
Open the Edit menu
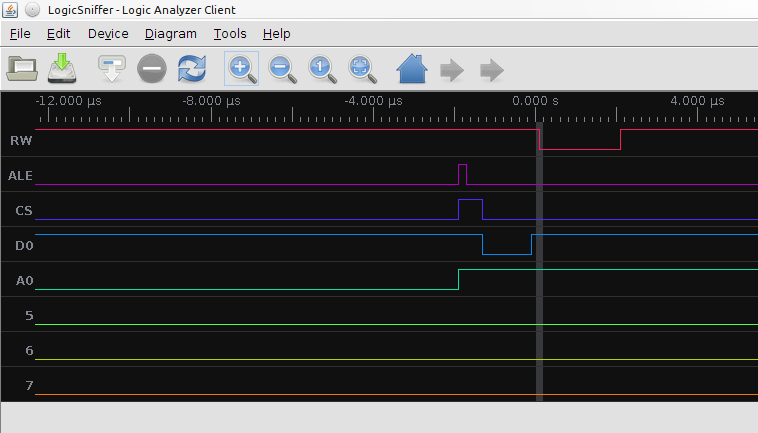(x=58, y=34)
